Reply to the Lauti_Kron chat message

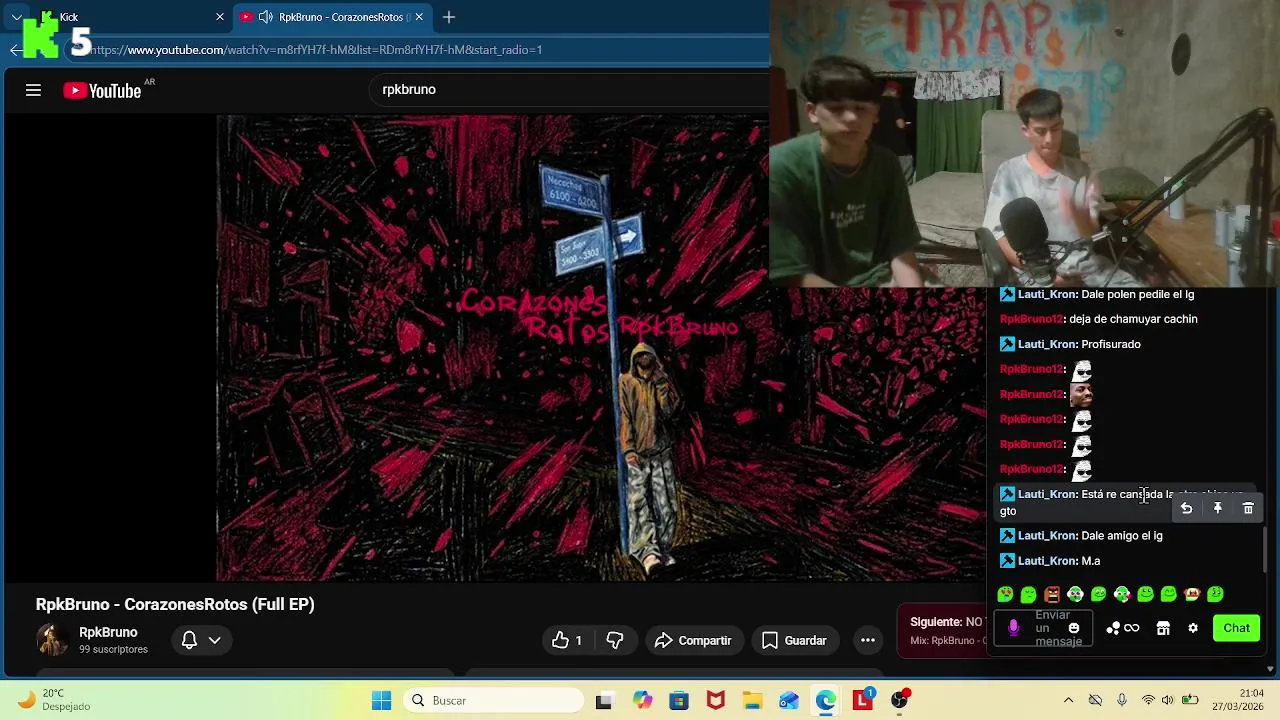[1186, 509]
